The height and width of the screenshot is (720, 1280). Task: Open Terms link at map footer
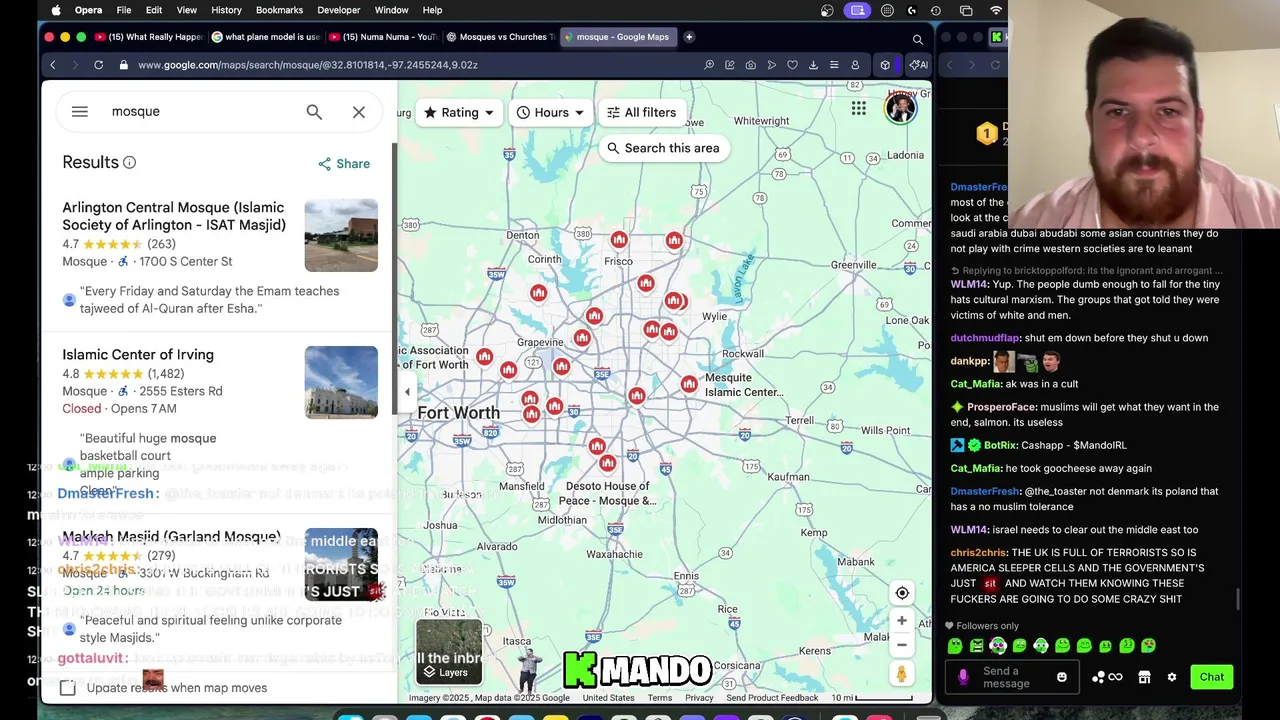660,698
